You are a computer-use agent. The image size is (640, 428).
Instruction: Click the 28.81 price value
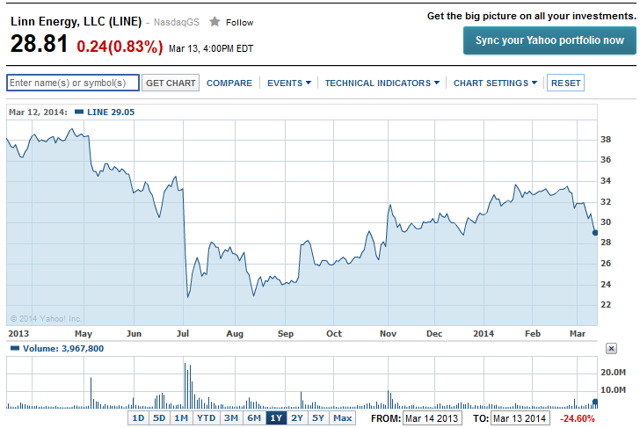tap(39, 44)
